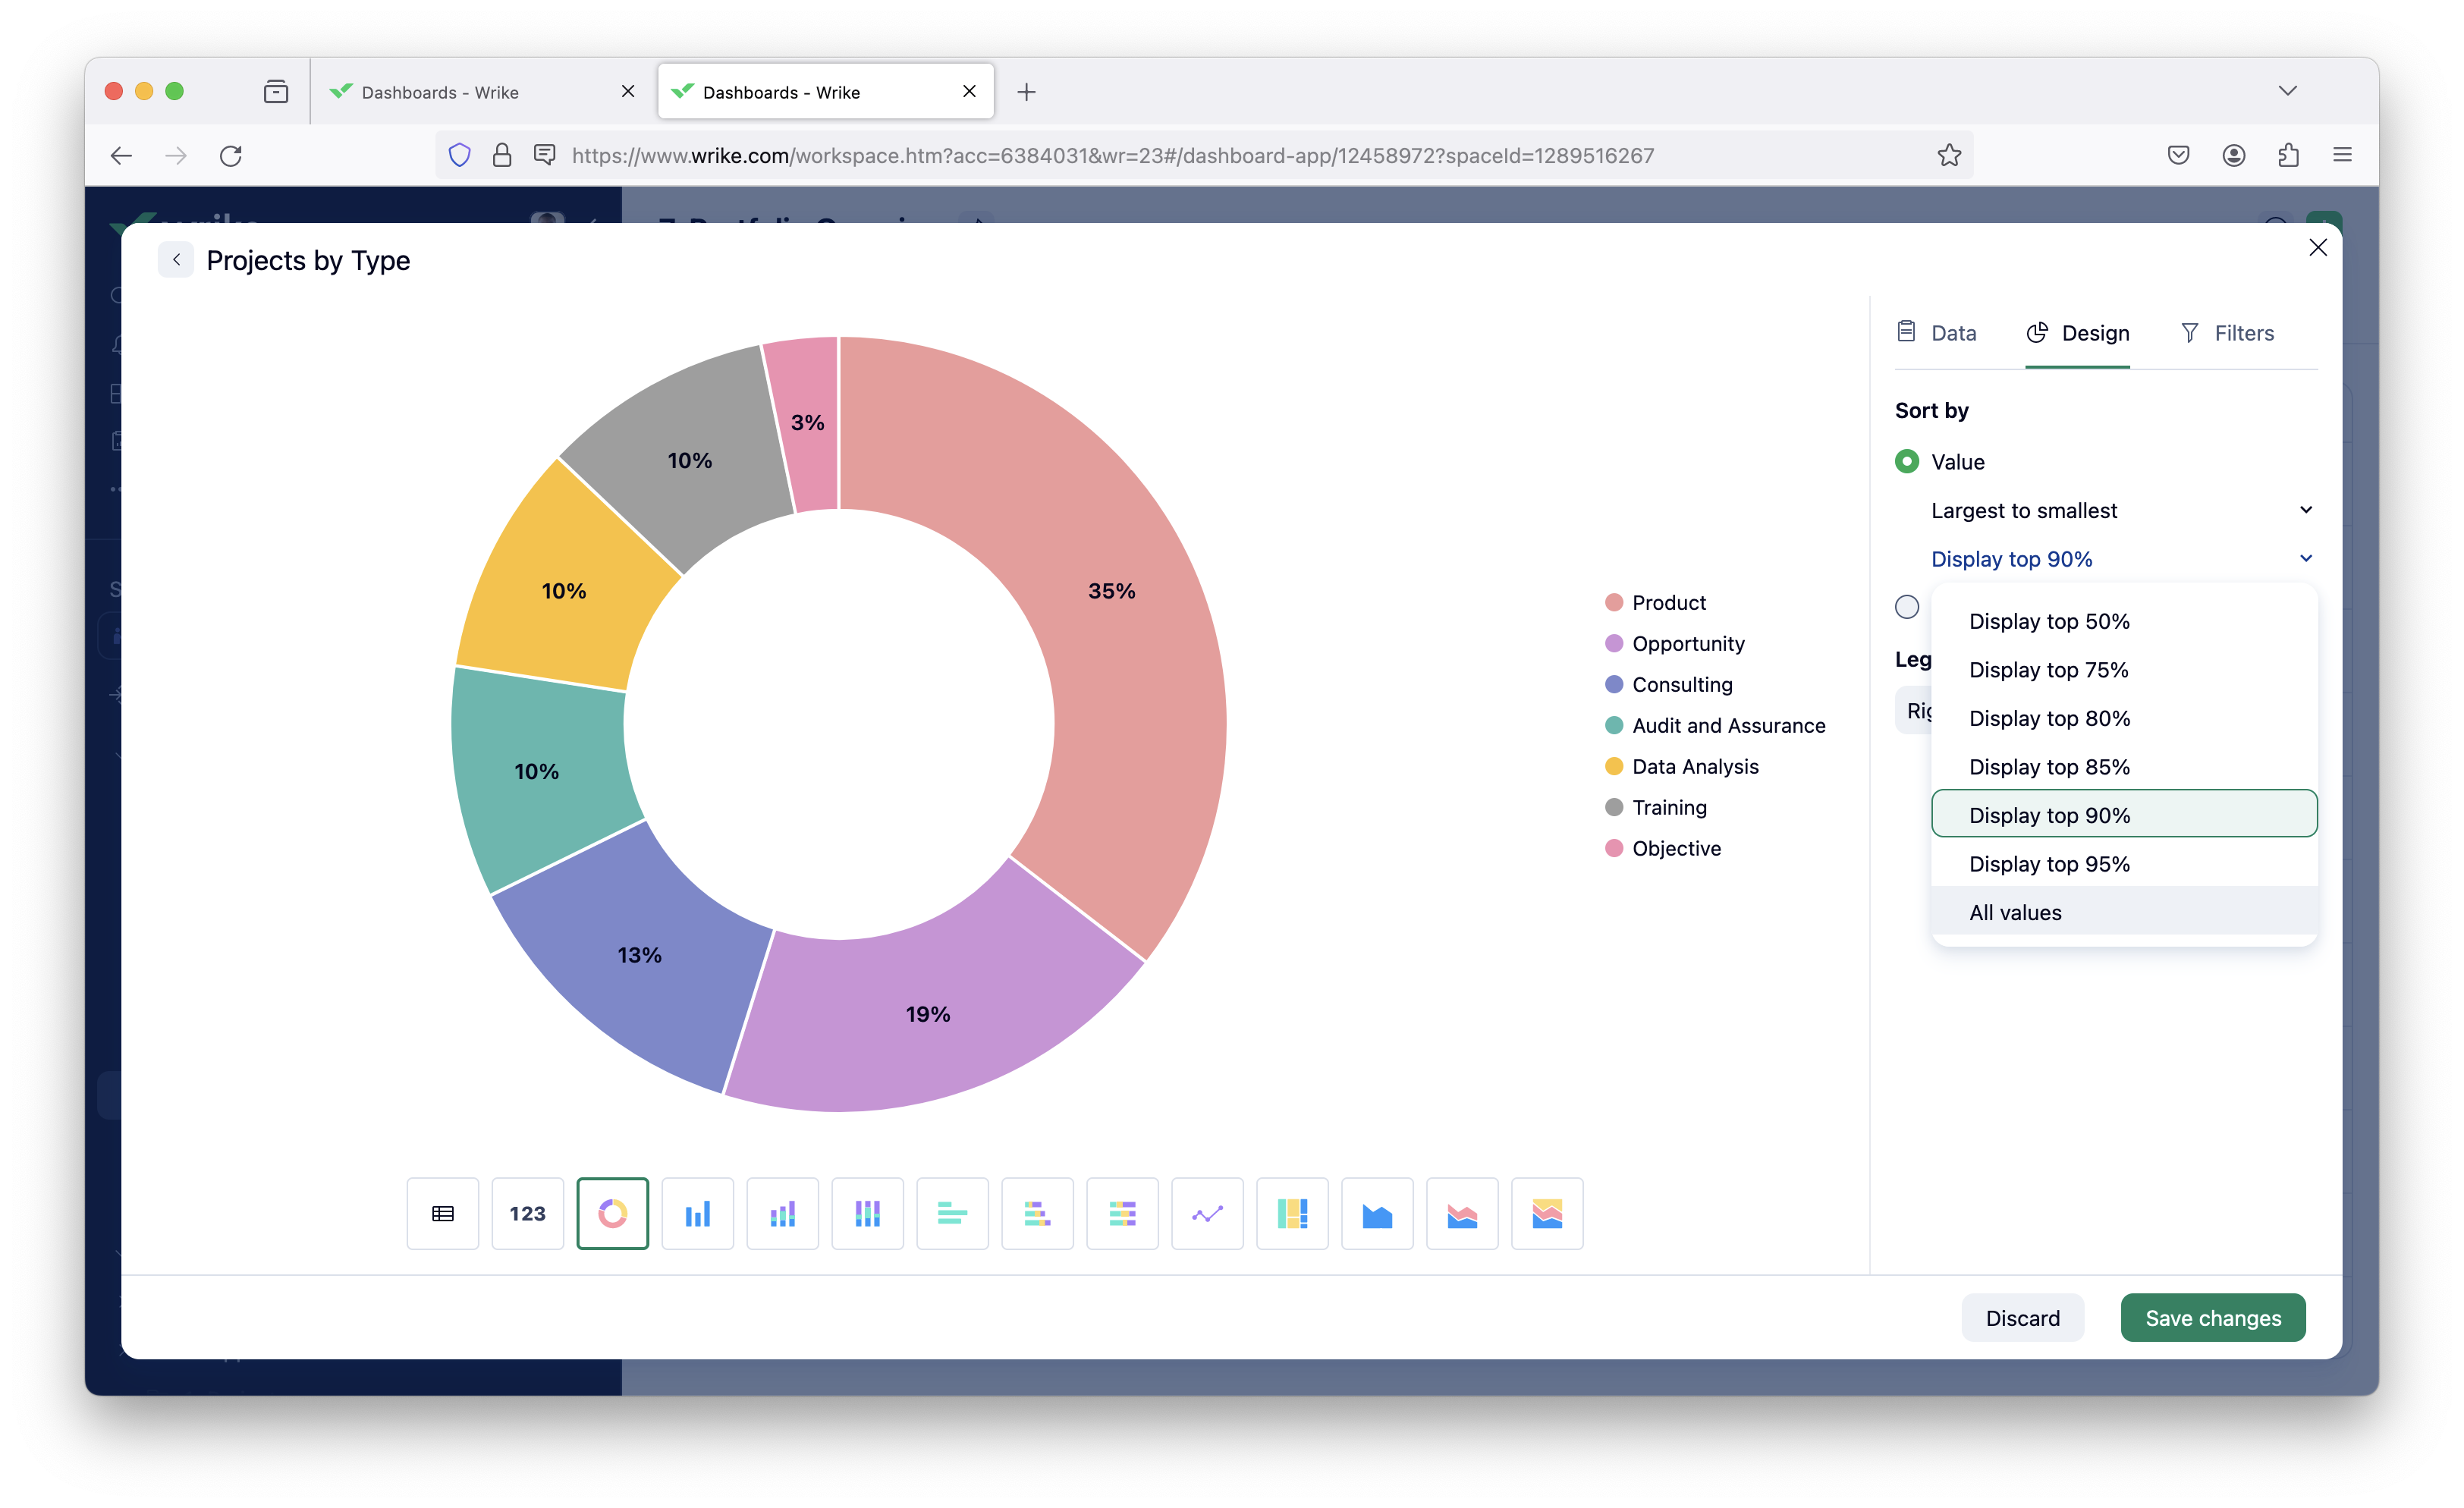Select the Value sort radio button
Viewport: 2464px width, 1508px height.
pyautogui.click(x=1907, y=462)
